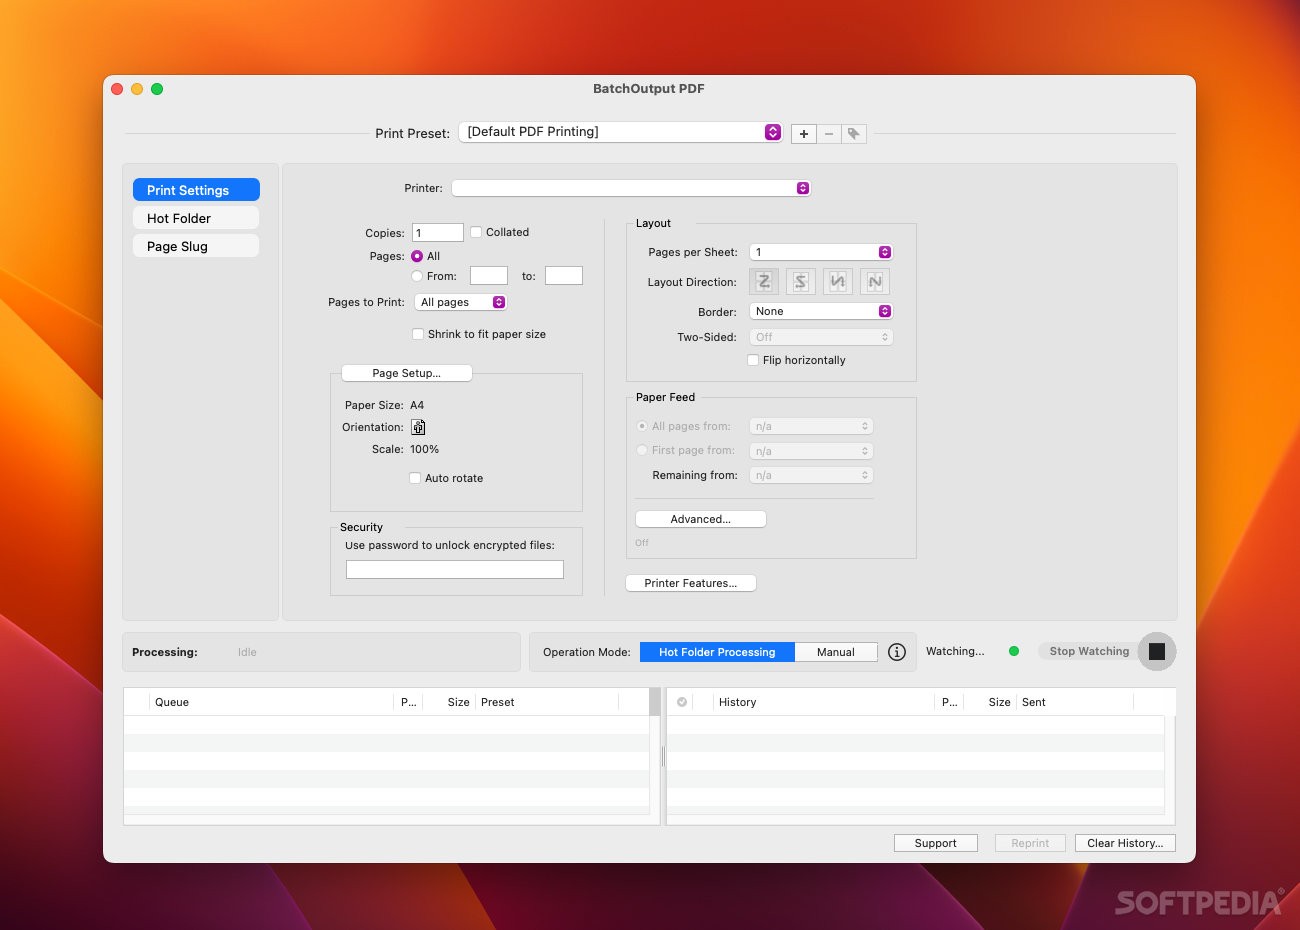This screenshot has height=930, width=1300.
Task: Open Printer Features...
Action: tap(691, 583)
